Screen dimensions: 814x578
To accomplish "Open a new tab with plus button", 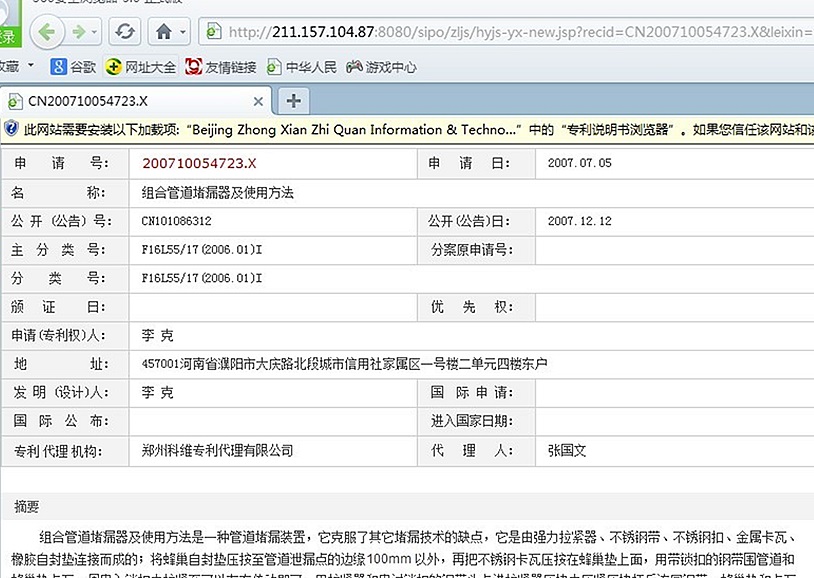I will pos(293,101).
